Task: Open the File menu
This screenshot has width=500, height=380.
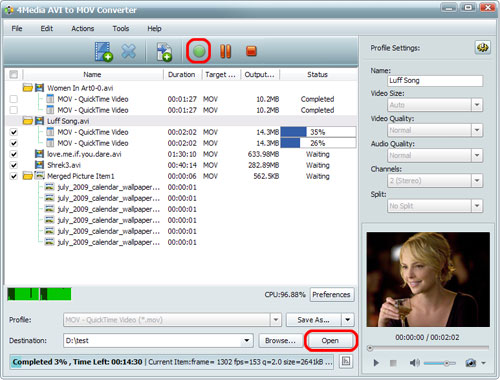Action: pyautogui.click(x=17, y=28)
